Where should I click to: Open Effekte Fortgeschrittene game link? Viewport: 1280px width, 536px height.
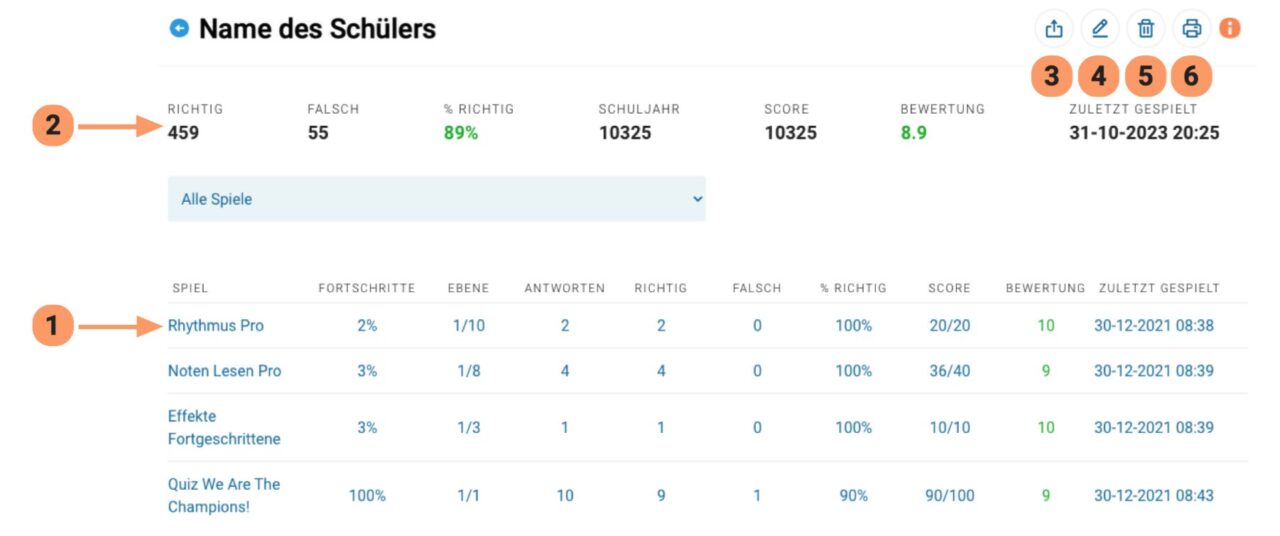click(x=224, y=428)
